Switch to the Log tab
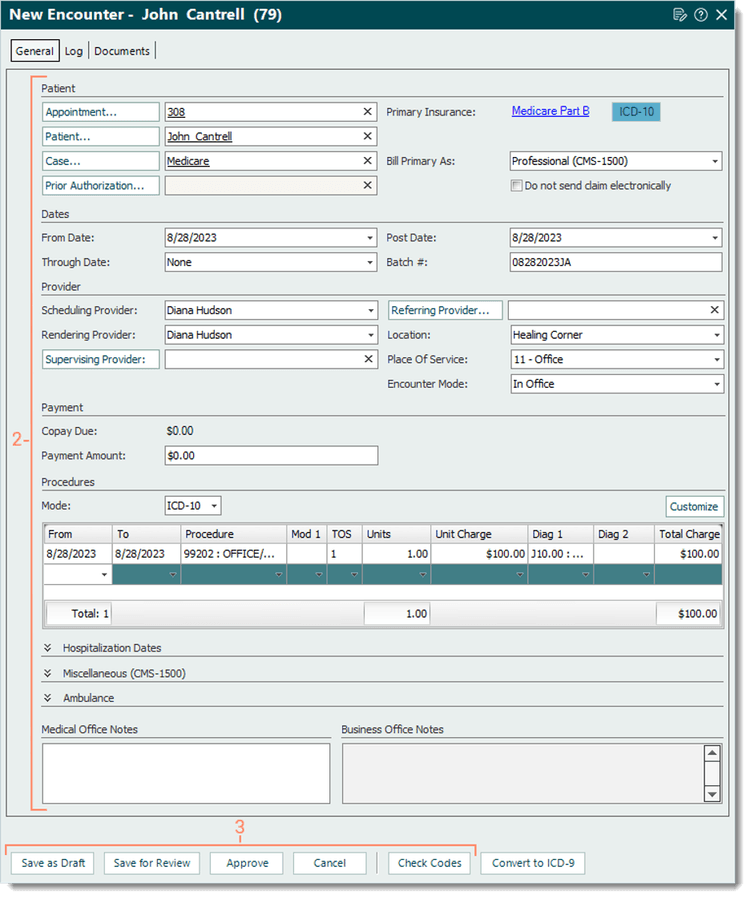This screenshot has height=899, width=750. pos(74,51)
